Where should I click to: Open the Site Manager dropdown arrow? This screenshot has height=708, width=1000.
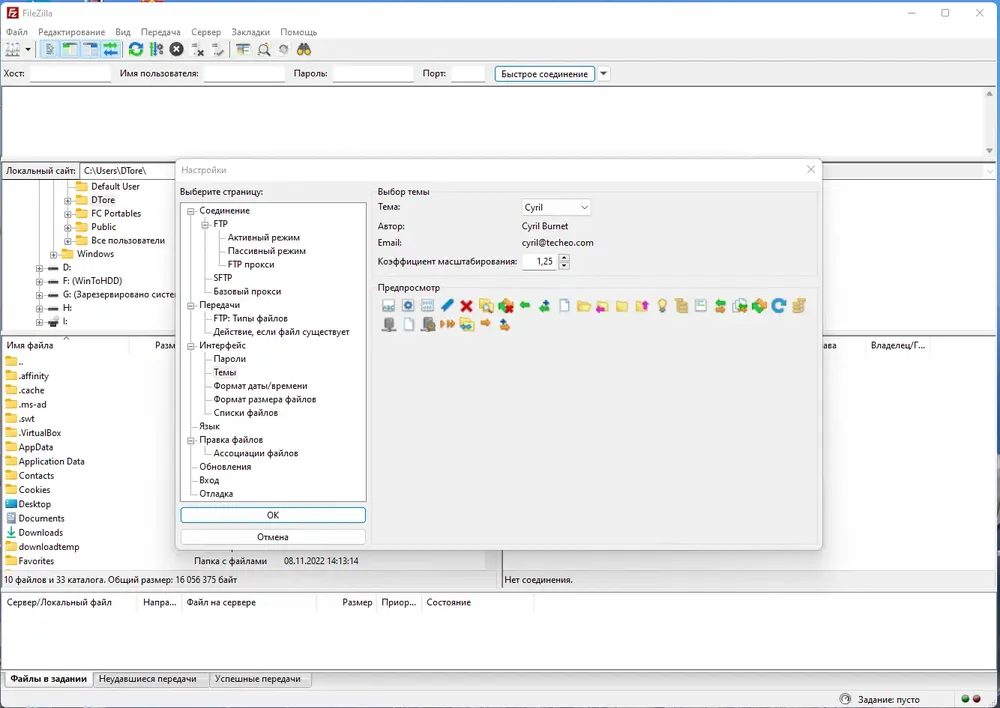[x=28, y=50]
